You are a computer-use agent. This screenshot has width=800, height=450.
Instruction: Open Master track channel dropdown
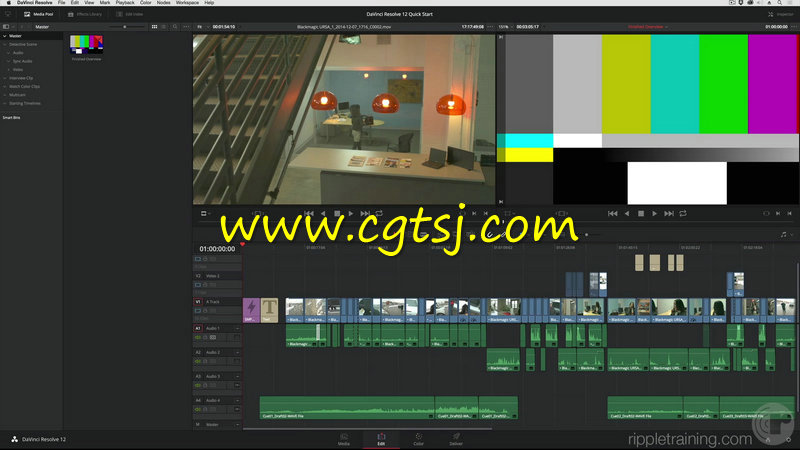coord(237,424)
